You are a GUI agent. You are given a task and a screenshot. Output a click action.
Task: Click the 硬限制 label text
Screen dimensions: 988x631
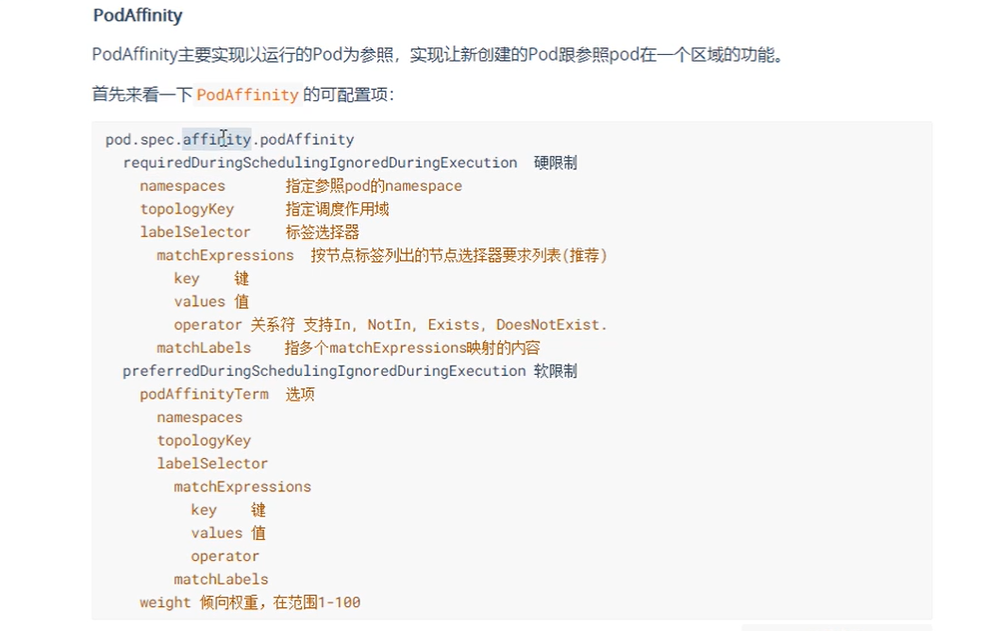[555, 162]
